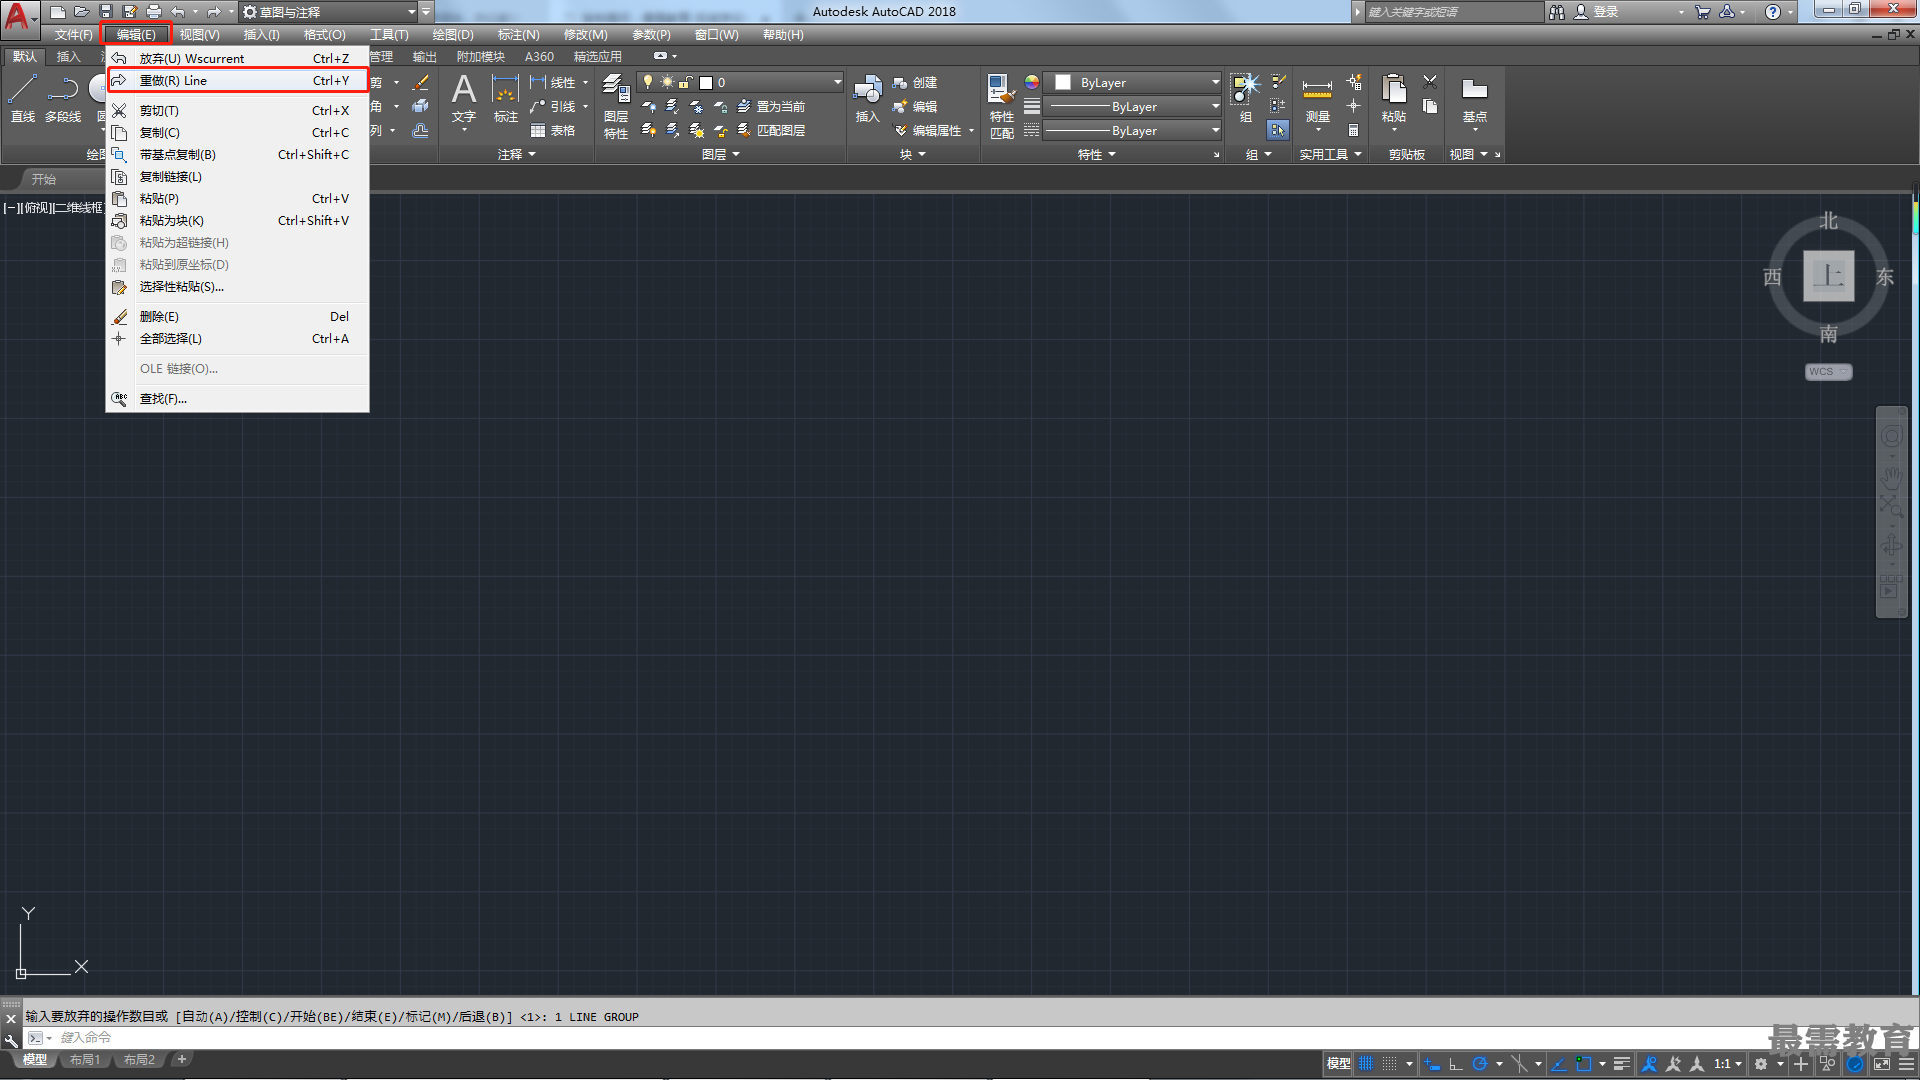The height and width of the screenshot is (1080, 1920).
Task: Click the Group (组) tool icon
Action: 1245,98
